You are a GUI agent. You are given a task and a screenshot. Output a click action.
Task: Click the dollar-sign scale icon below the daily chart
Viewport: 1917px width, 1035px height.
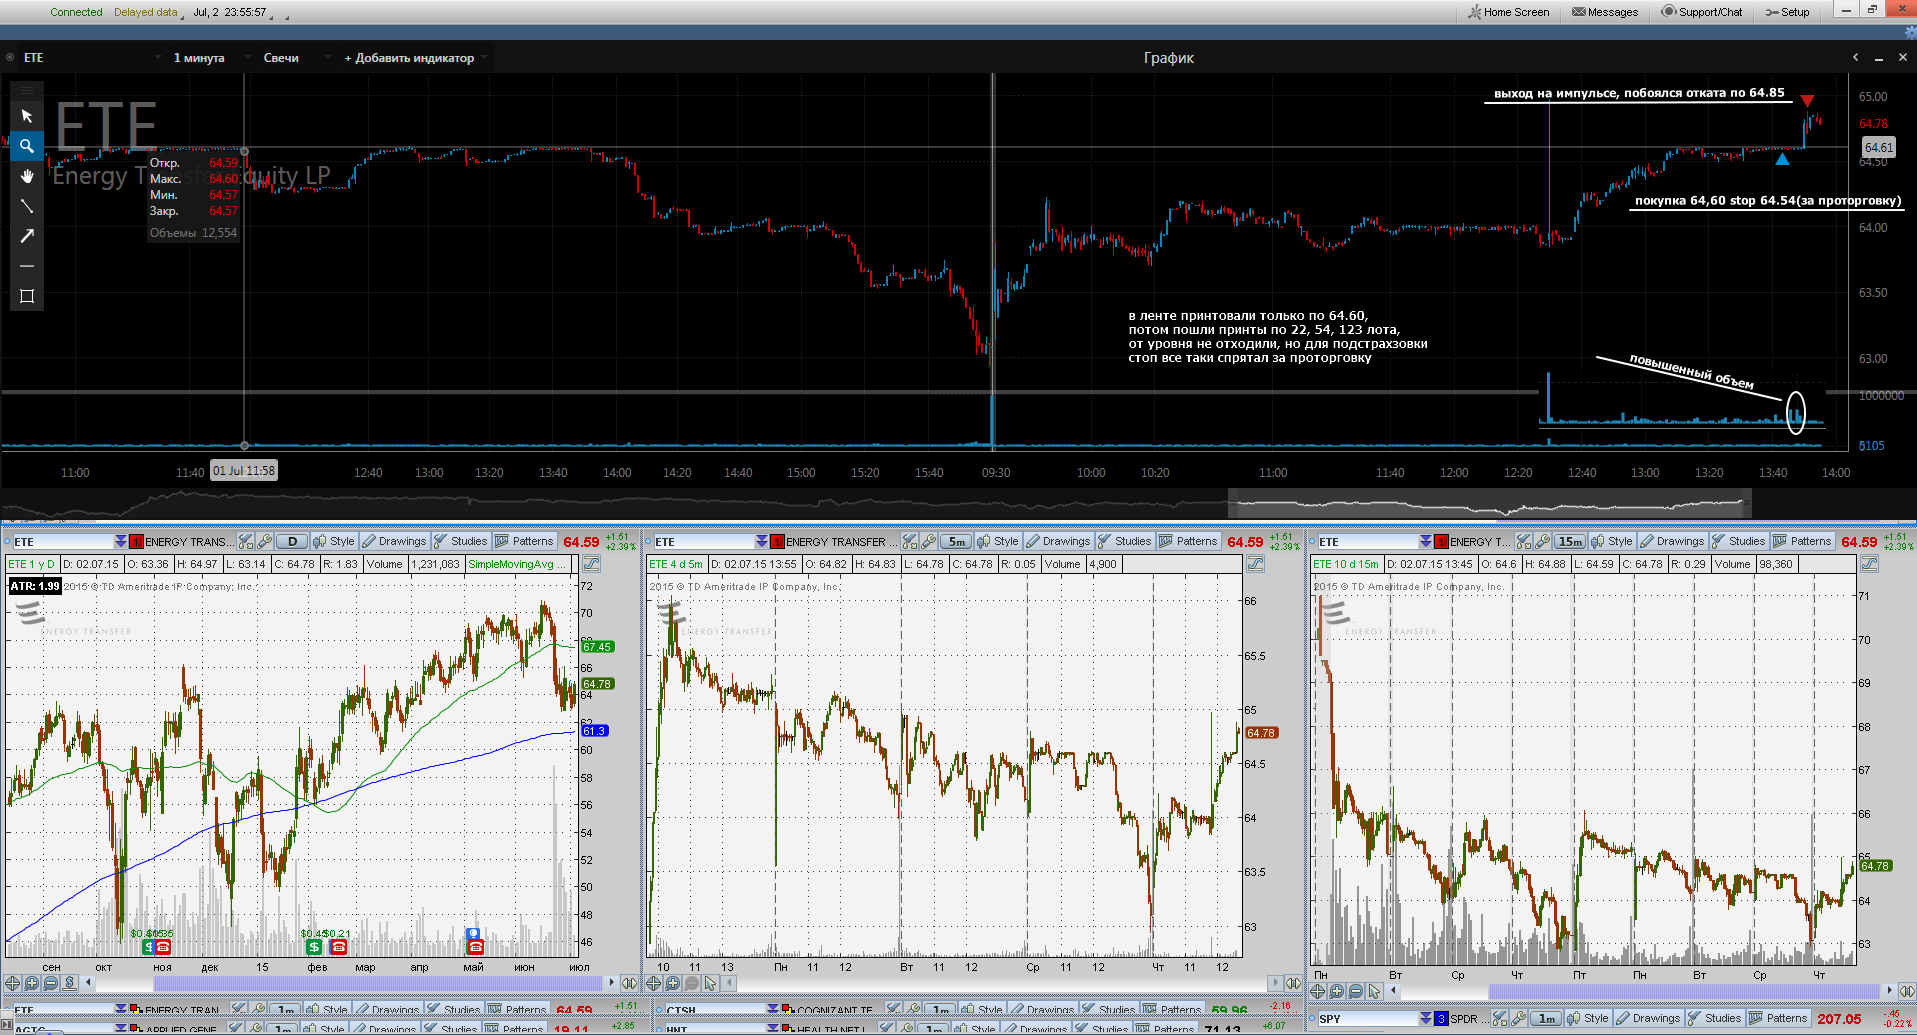coord(70,983)
